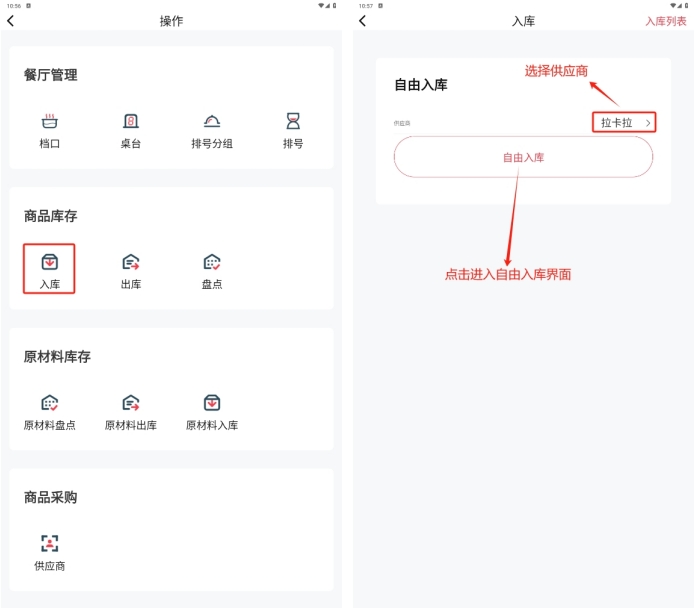Image resolution: width=695 pixels, height=608 pixels.
Task: Open the 入库列表 link
Action: pos(665,21)
